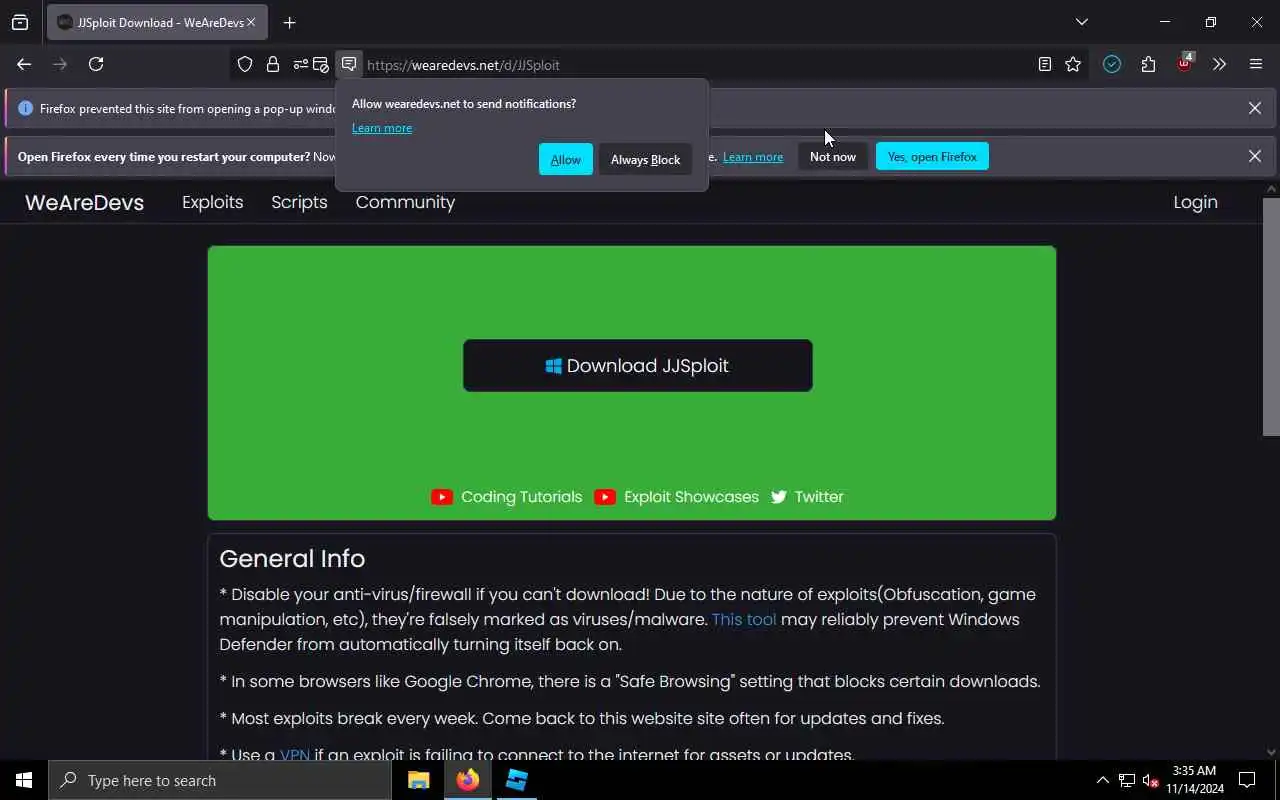Bookmark this page with the star icon
Viewport: 1280px width, 800px height.
pos(1073,64)
